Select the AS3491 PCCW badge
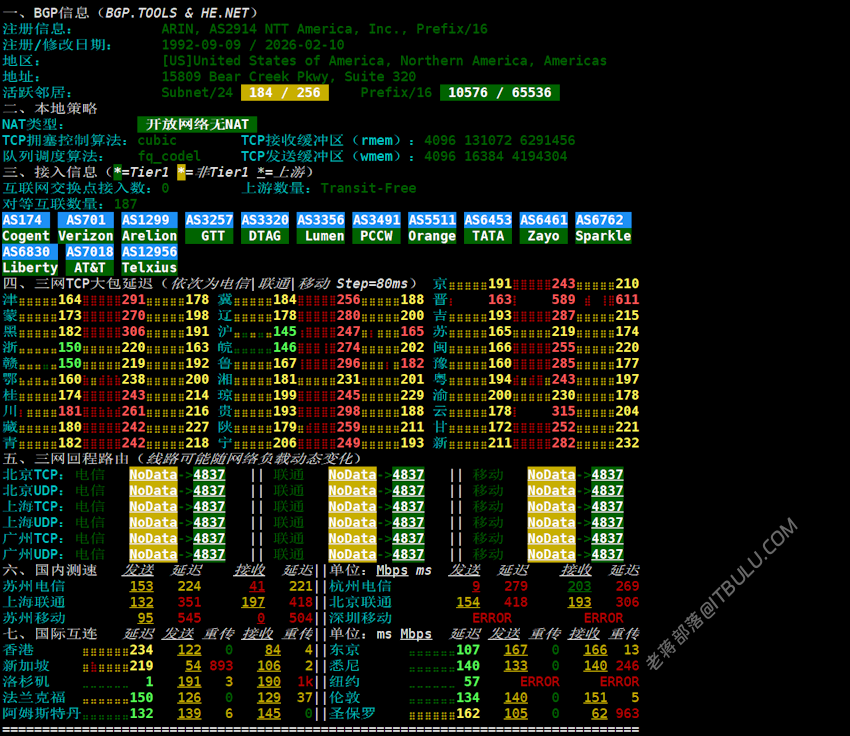This screenshot has height=736, width=850. [x=377, y=228]
